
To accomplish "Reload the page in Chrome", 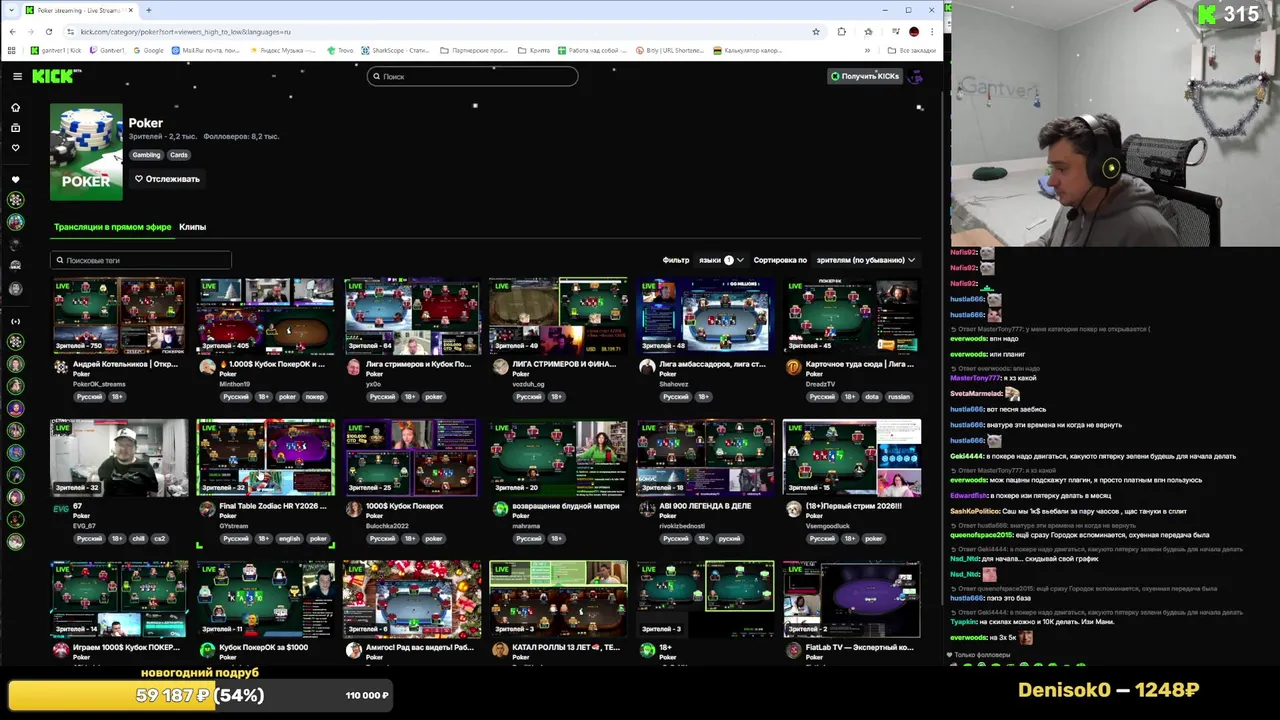I will 49,32.
